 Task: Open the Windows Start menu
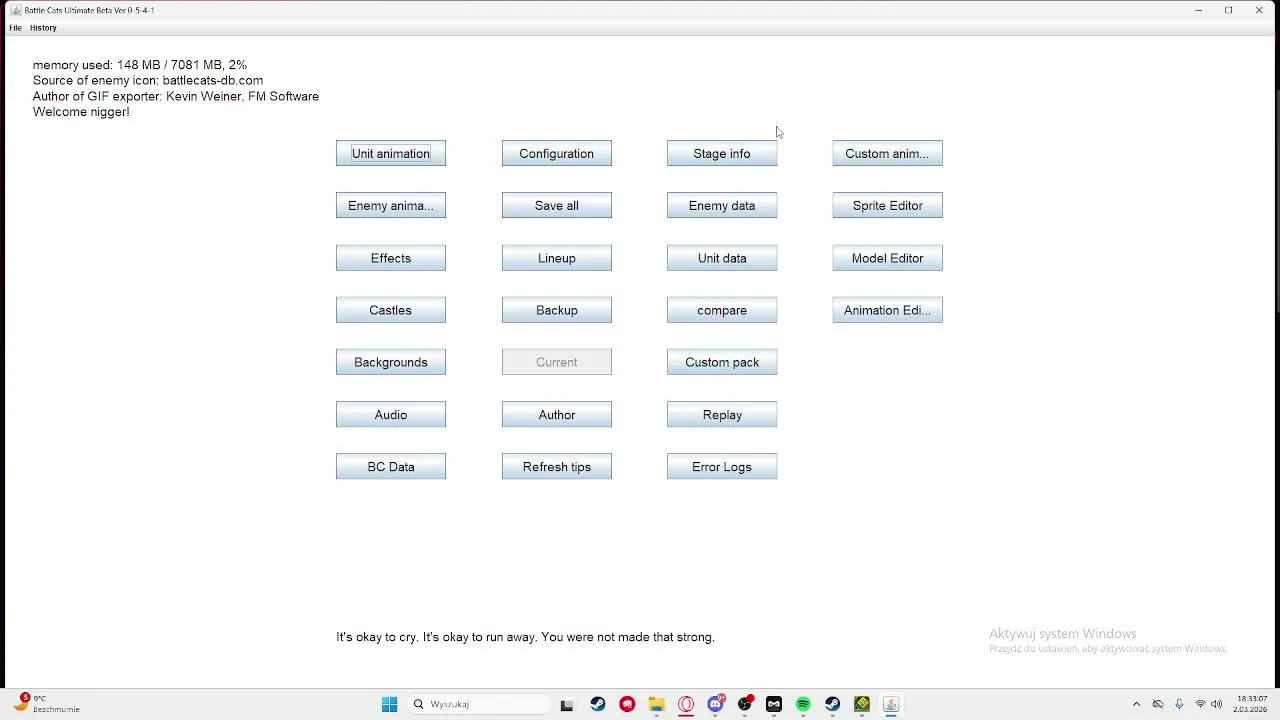389,704
